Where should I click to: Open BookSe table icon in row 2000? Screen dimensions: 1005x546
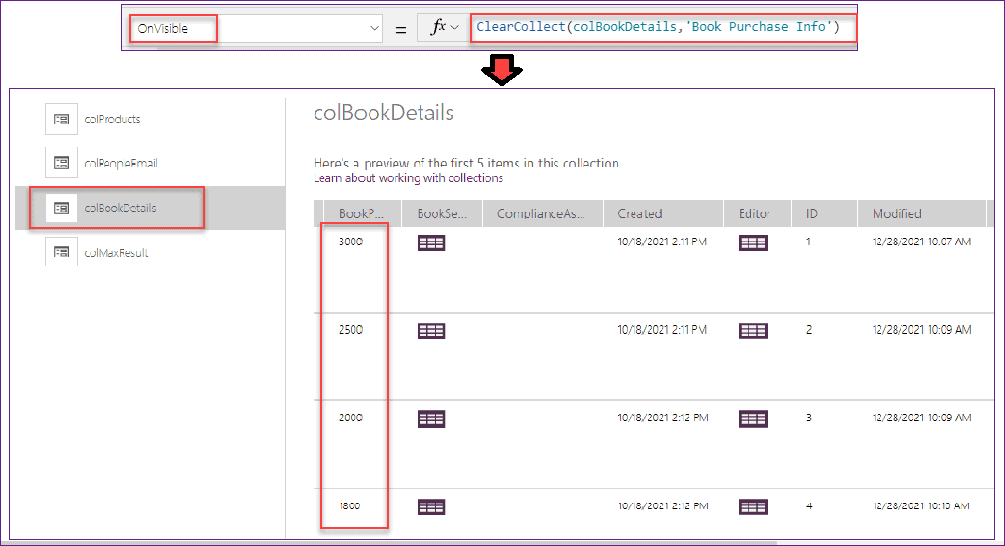coord(431,419)
